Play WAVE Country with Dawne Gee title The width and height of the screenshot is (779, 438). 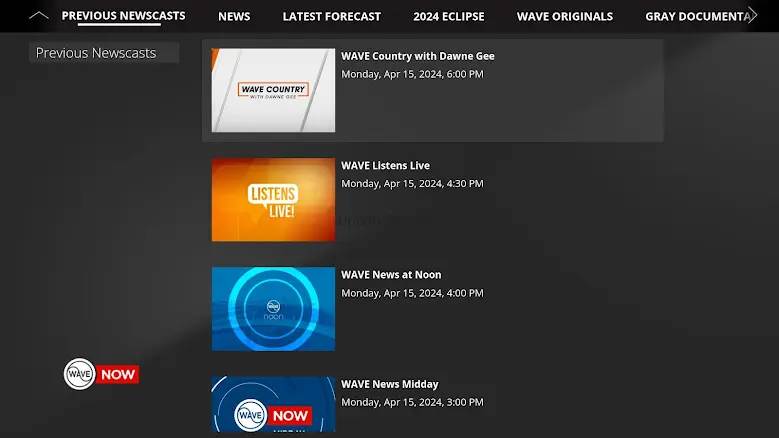coord(417,56)
